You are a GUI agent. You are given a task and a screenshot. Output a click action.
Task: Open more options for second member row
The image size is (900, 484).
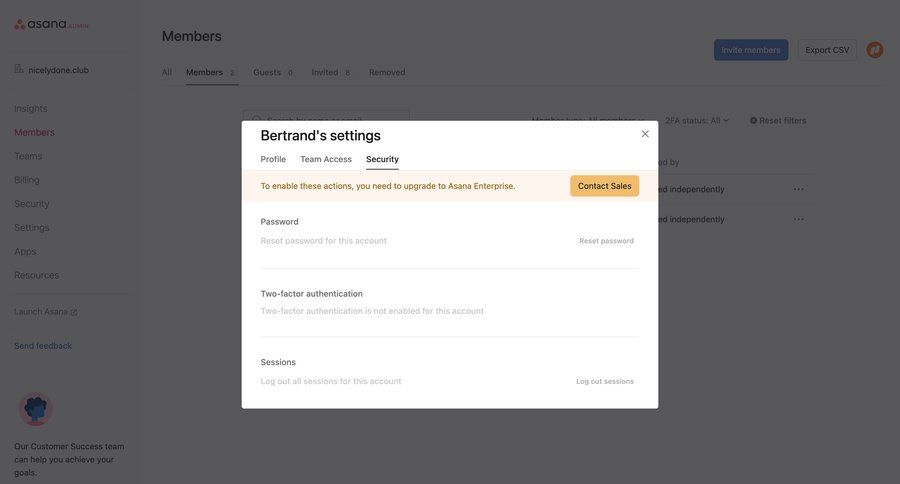coord(798,219)
